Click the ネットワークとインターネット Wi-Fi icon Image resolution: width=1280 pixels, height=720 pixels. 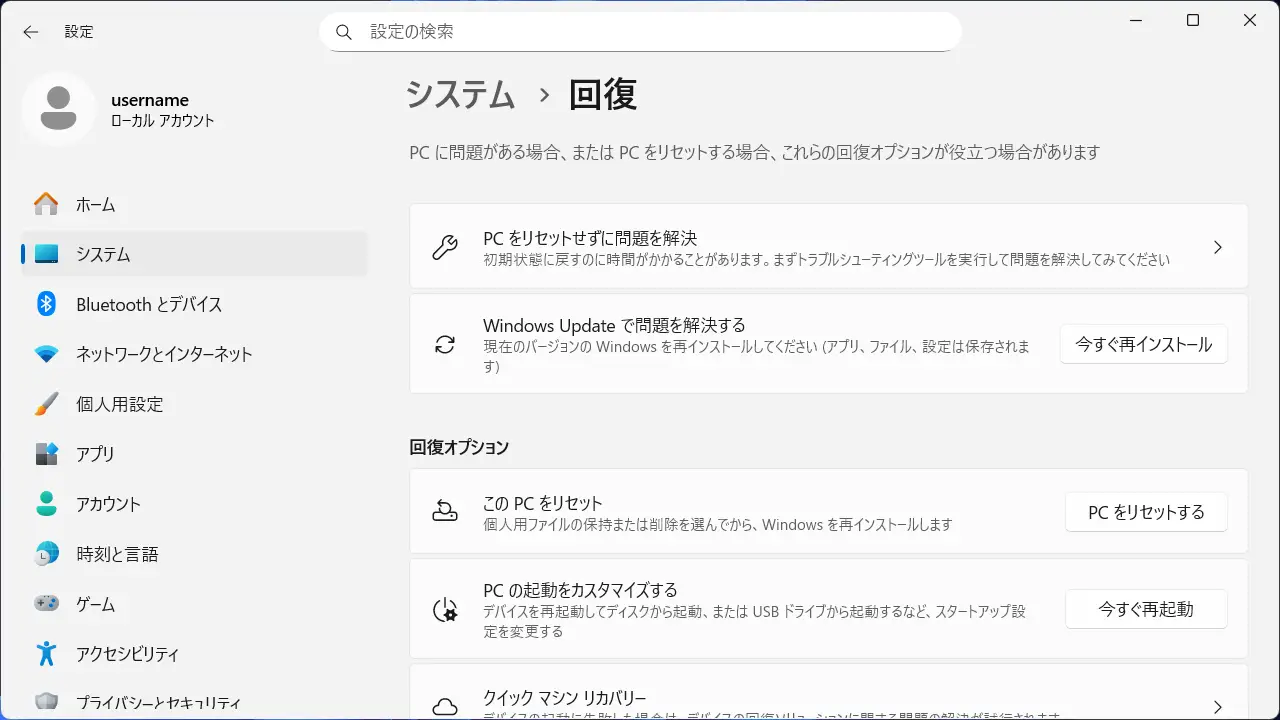point(46,354)
